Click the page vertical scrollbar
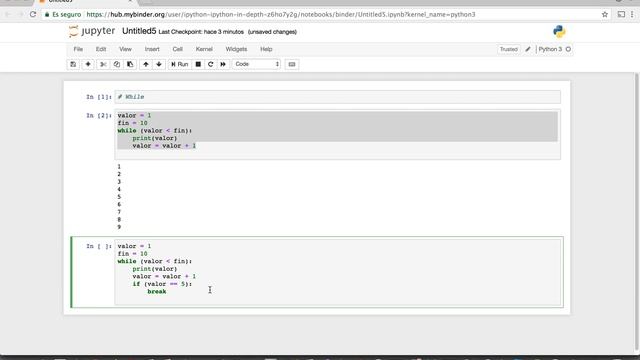Viewport: 640px width, 360px height. point(637,212)
